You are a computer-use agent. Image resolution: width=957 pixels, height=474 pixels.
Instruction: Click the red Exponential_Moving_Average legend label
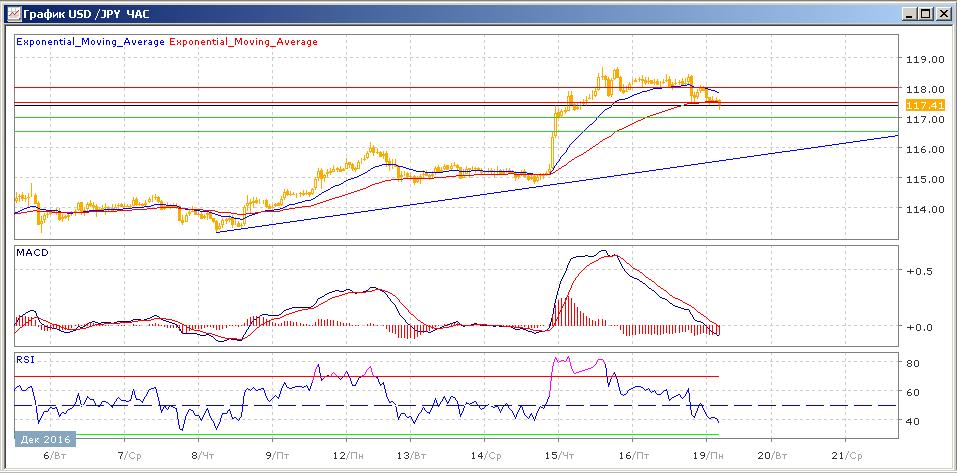click(244, 42)
